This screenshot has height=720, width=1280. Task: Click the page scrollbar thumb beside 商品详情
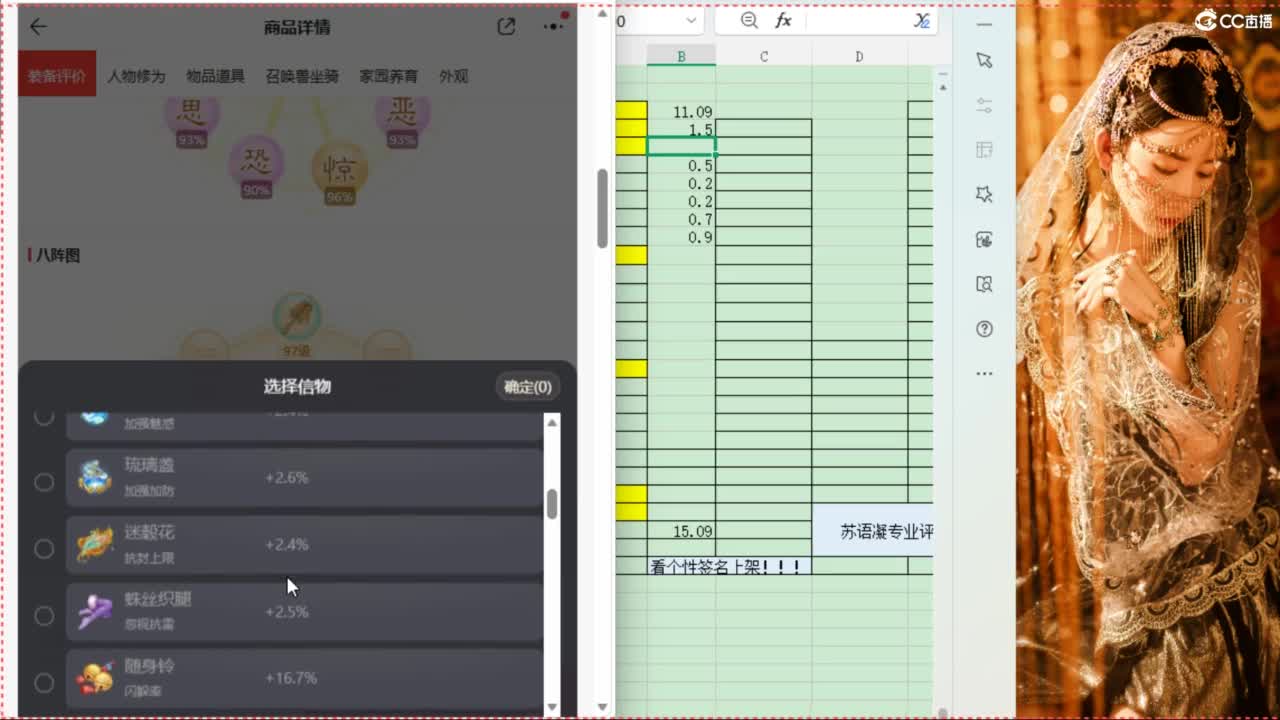602,208
